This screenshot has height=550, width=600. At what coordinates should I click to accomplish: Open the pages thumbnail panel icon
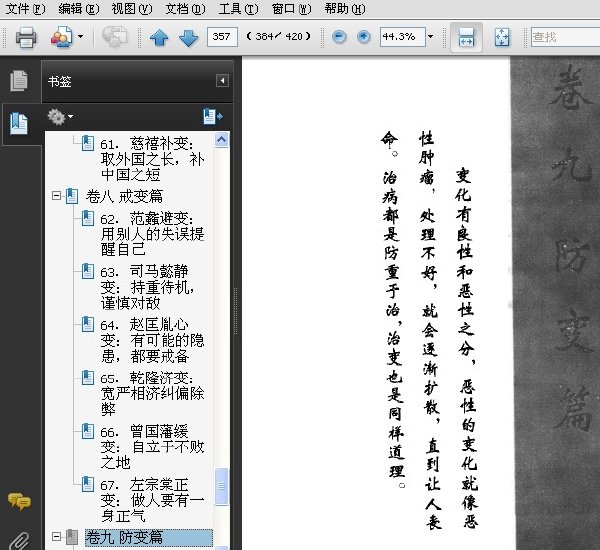tap(19, 81)
